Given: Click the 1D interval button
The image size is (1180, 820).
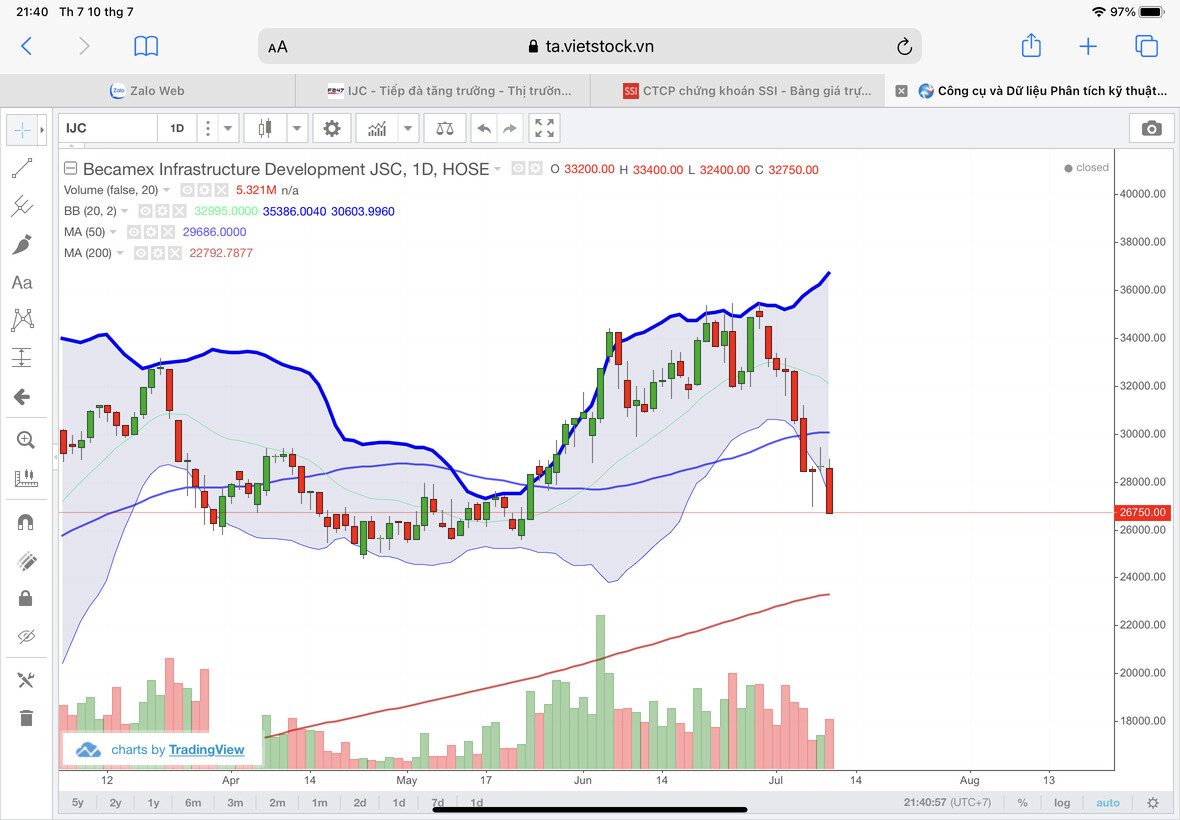Looking at the screenshot, I should pos(177,128).
